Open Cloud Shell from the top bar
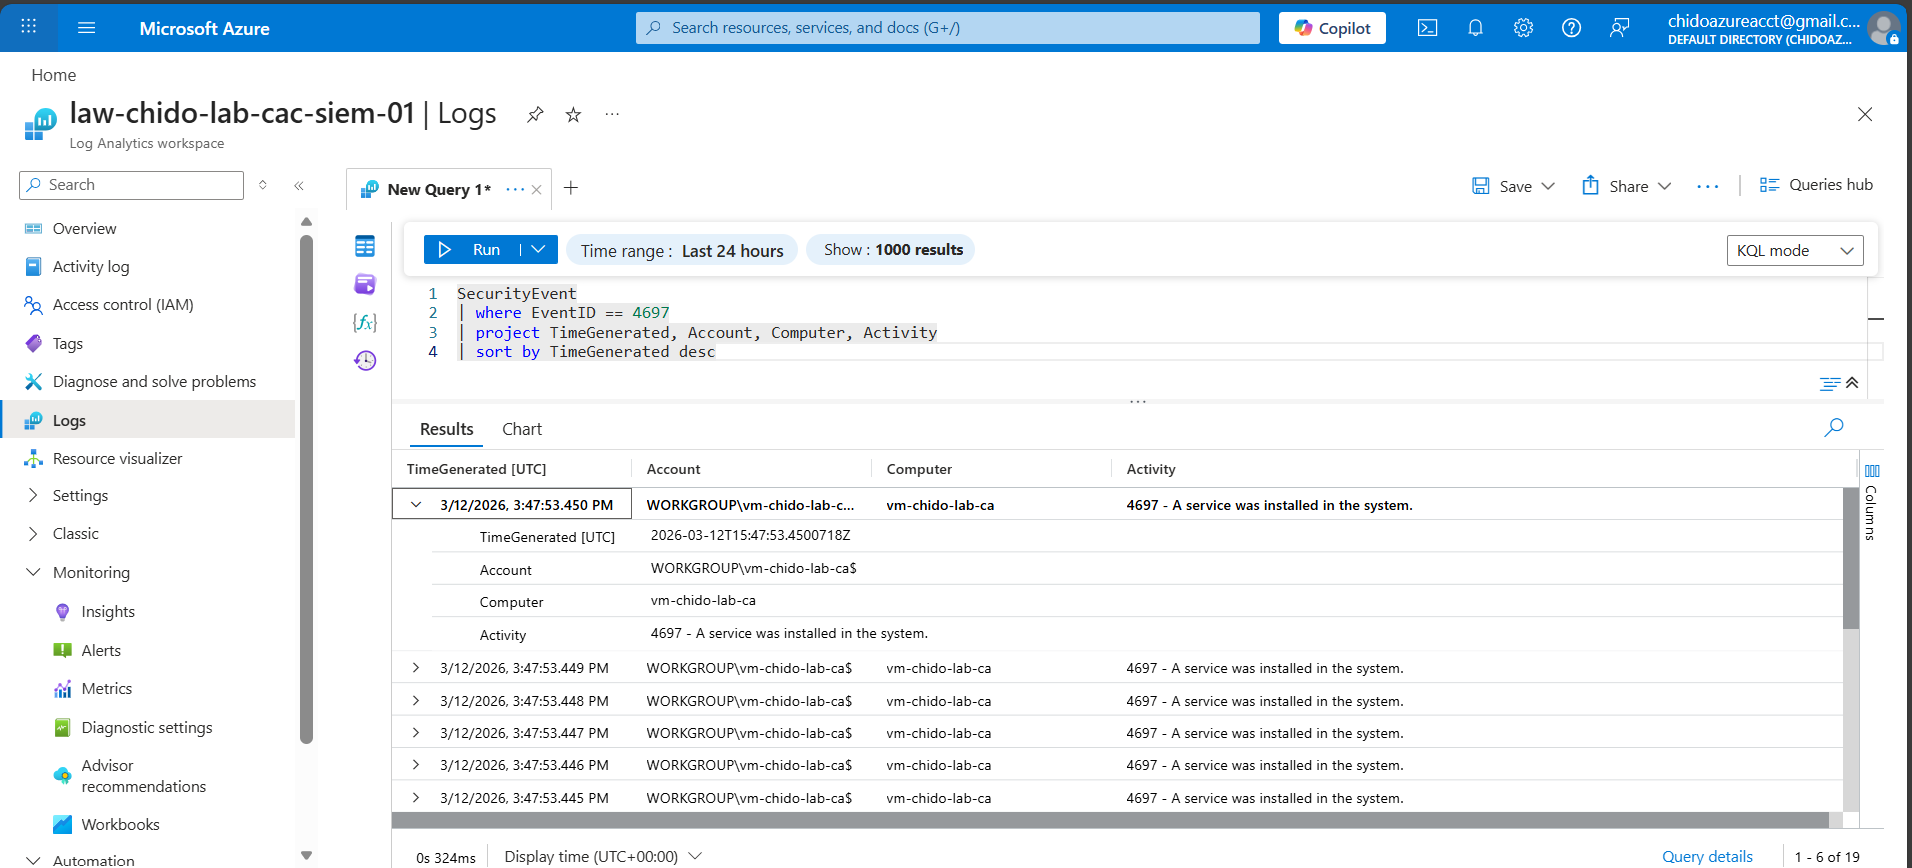The image size is (1912, 868). click(x=1427, y=28)
